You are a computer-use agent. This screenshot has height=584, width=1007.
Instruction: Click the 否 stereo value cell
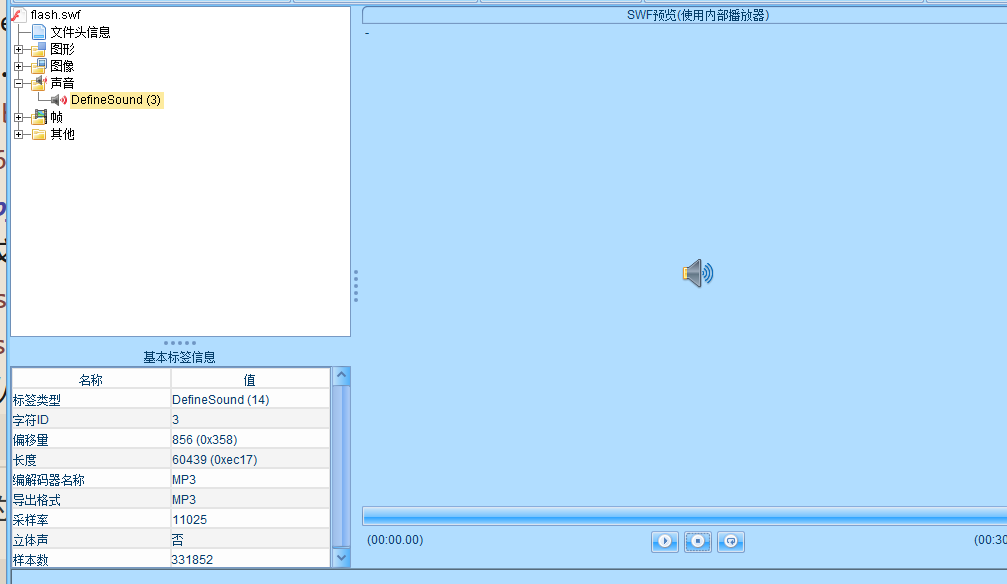(250, 540)
